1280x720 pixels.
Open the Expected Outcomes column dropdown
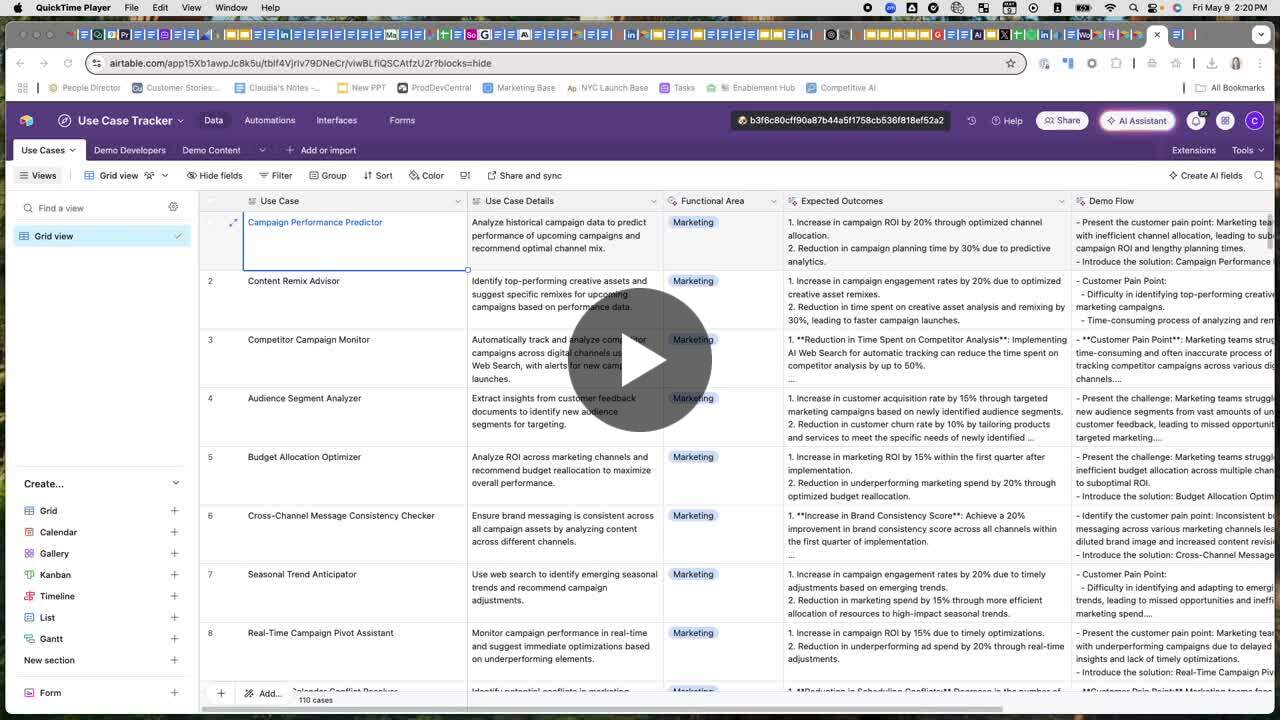pos(1062,201)
